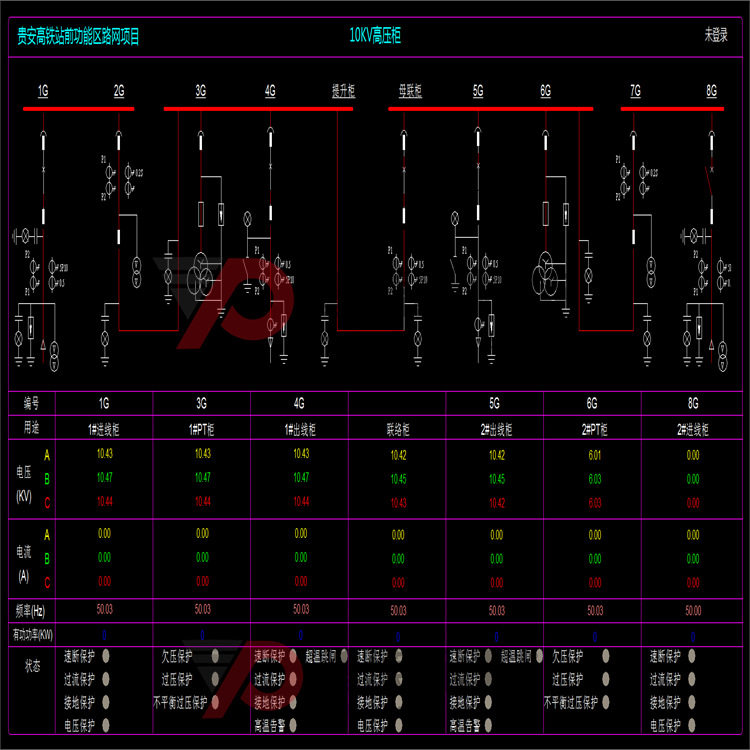The width and height of the screenshot is (750, 750).
Task: Click 4G 速断保护 indicator lamp
Action: pyautogui.click(x=293, y=656)
